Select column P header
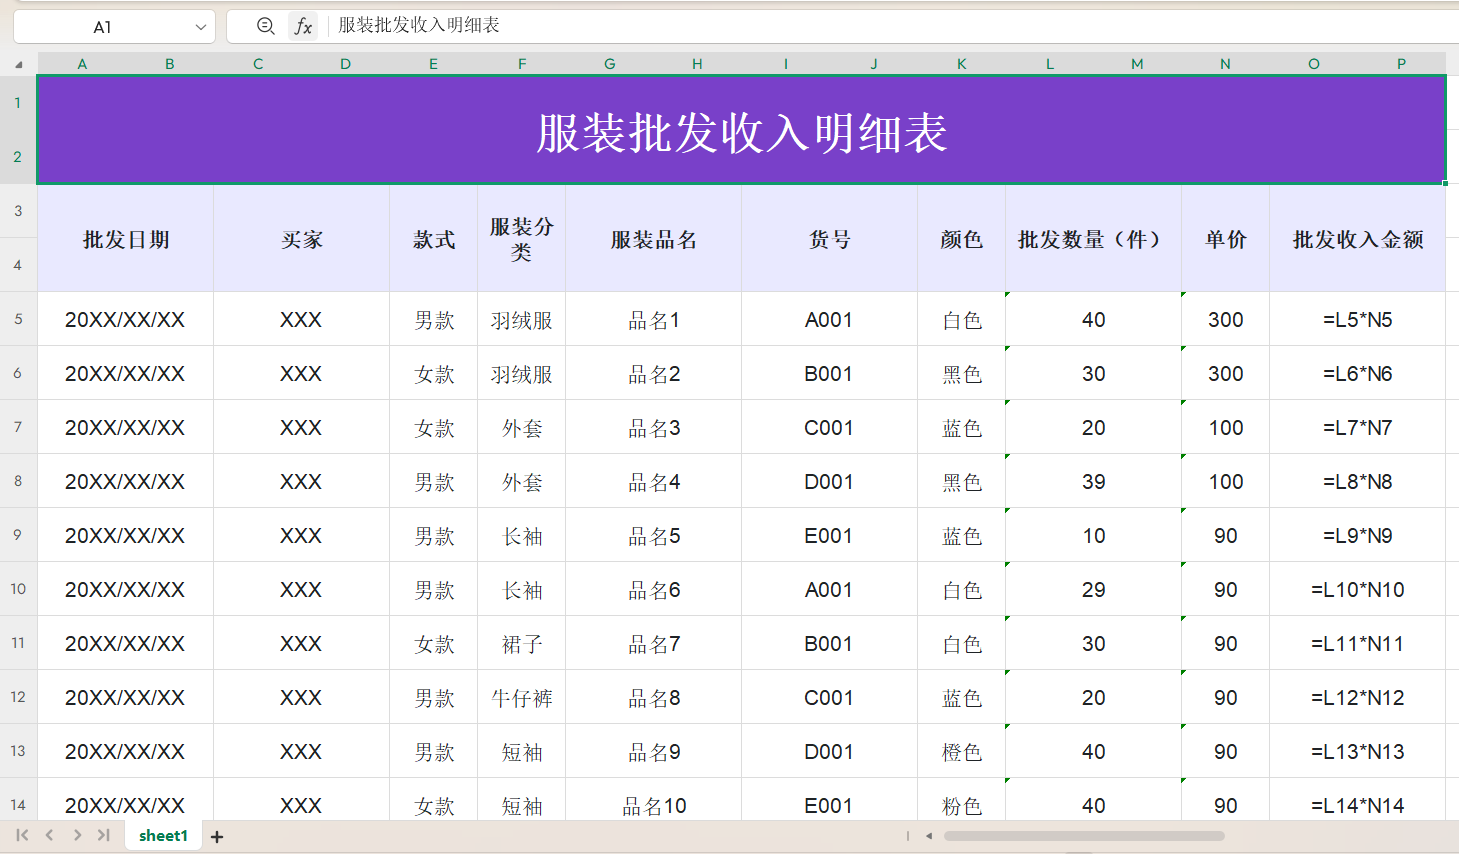 (1402, 64)
